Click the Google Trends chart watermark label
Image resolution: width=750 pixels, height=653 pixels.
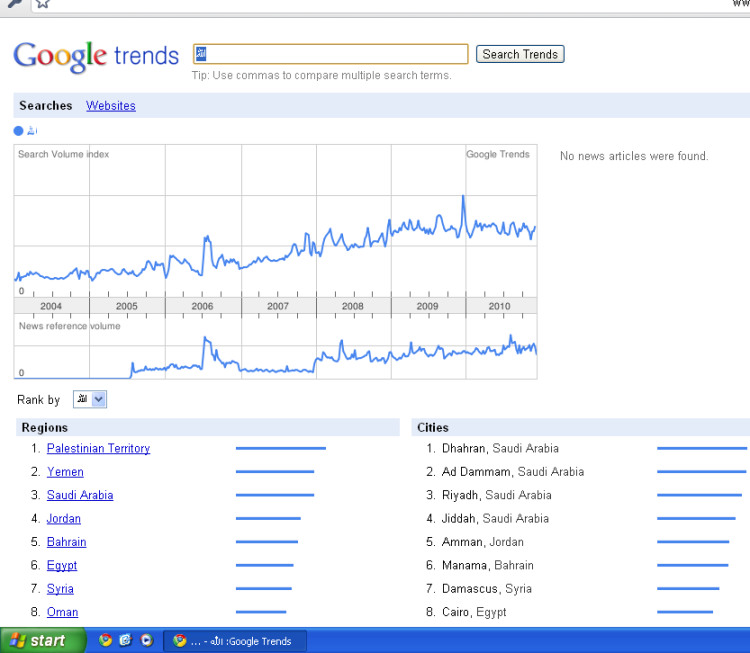pos(498,154)
